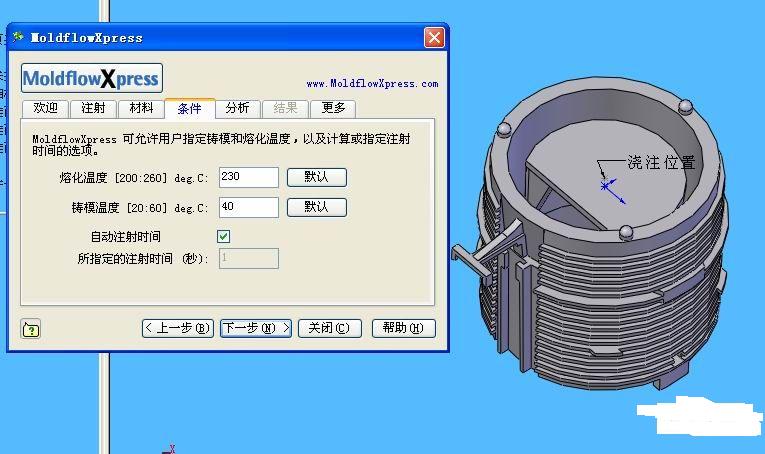Open the 更多 tab
This screenshot has width=765, height=454.
[x=333, y=108]
